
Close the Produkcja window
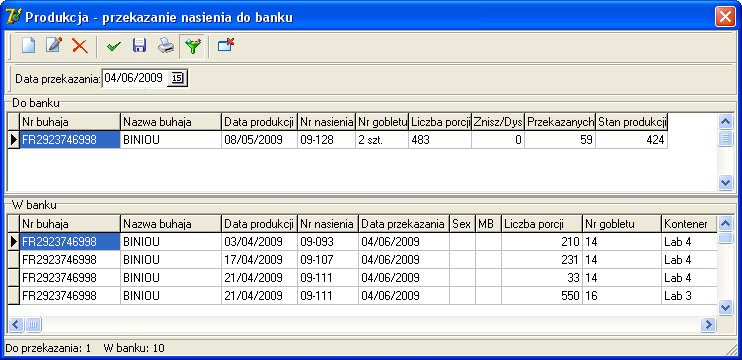[x=724, y=18]
